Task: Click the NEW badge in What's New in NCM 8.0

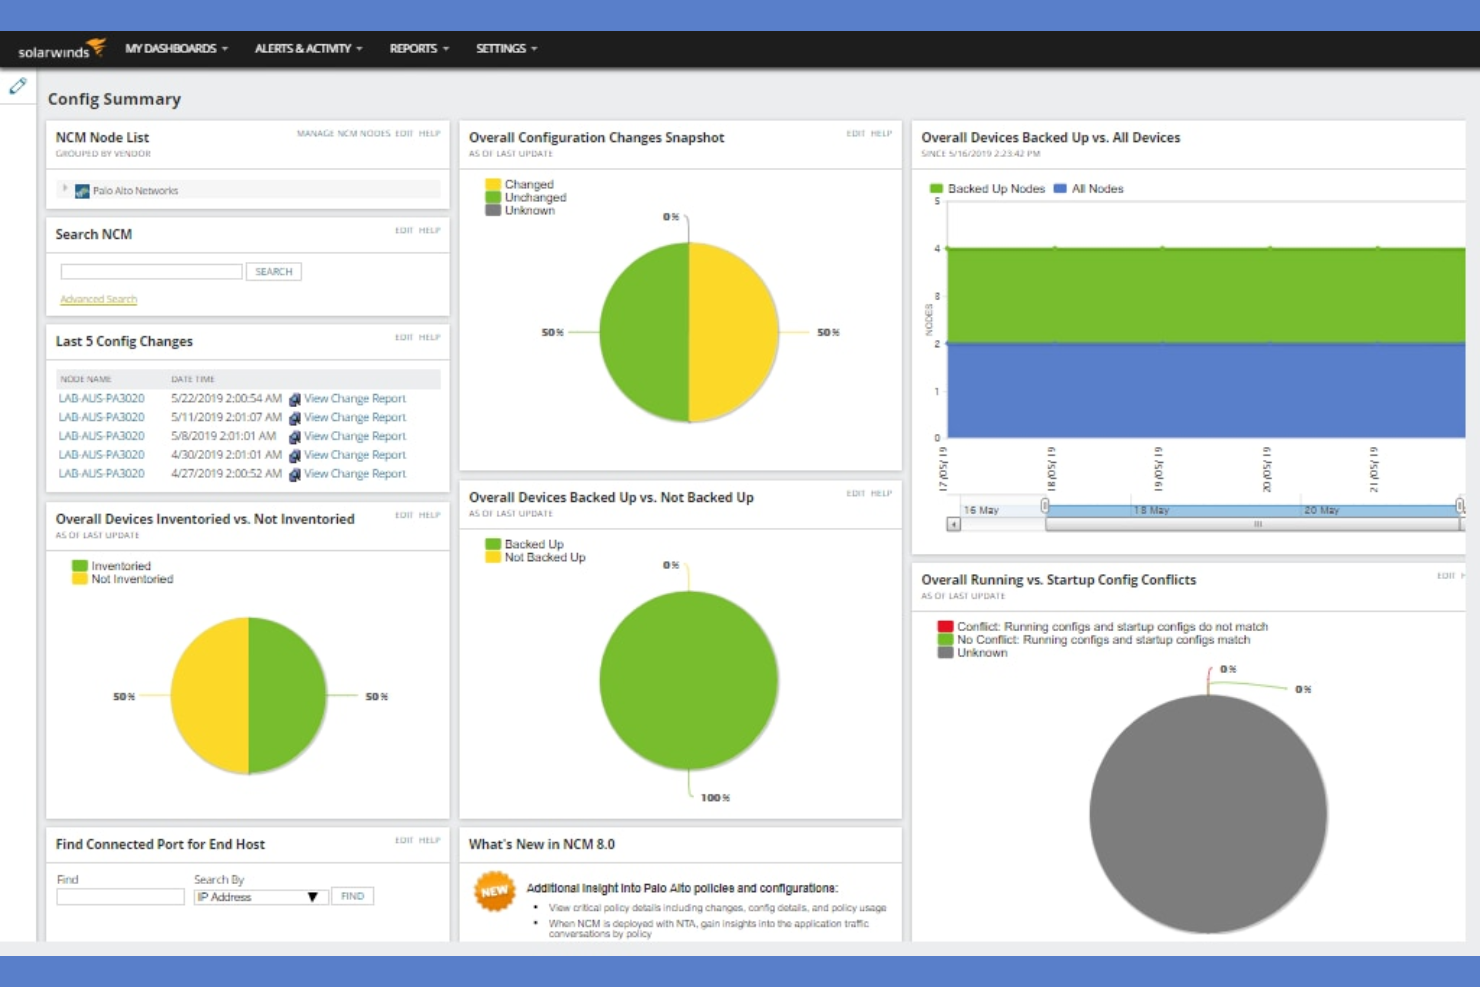Action: pos(494,891)
